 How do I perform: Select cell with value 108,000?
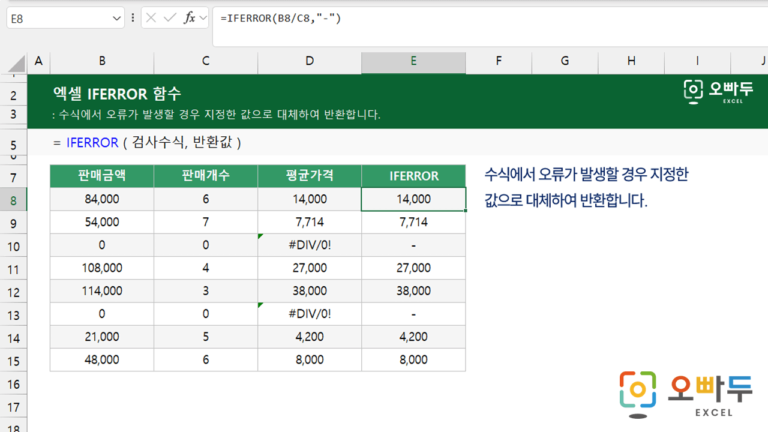click(x=102, y=268)
